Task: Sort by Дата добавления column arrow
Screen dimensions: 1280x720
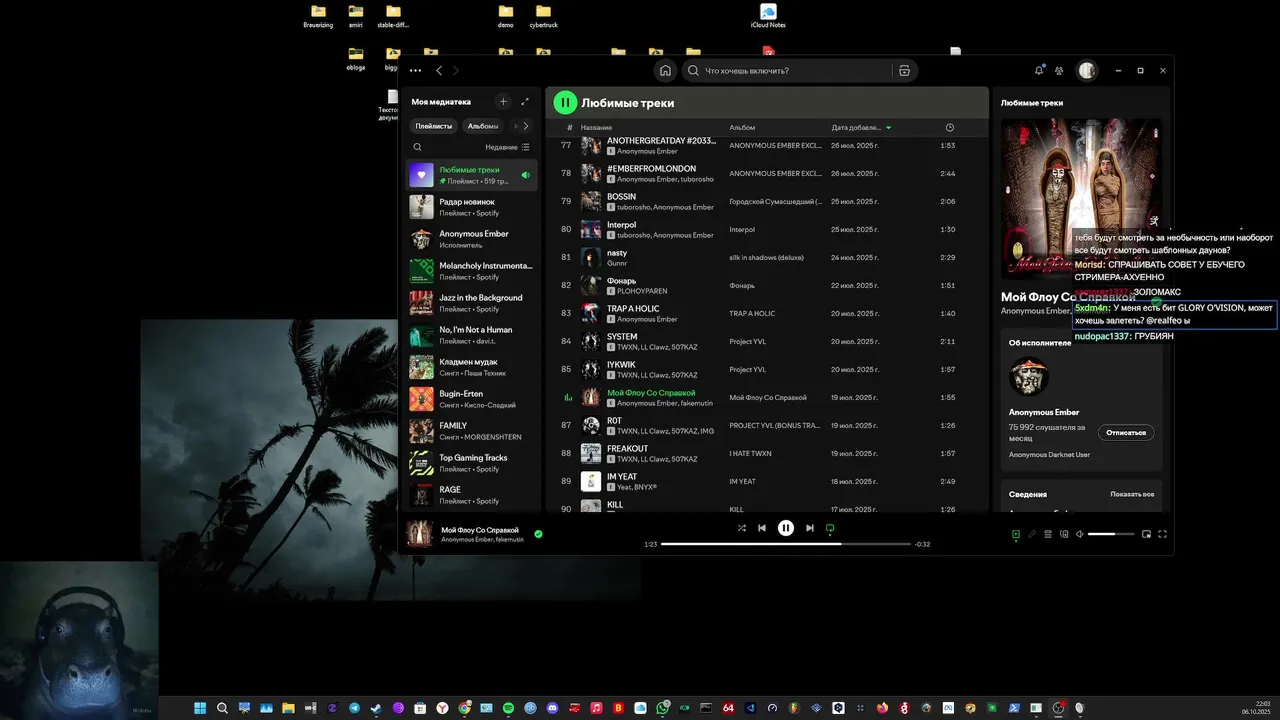Action: coord(888,128)
